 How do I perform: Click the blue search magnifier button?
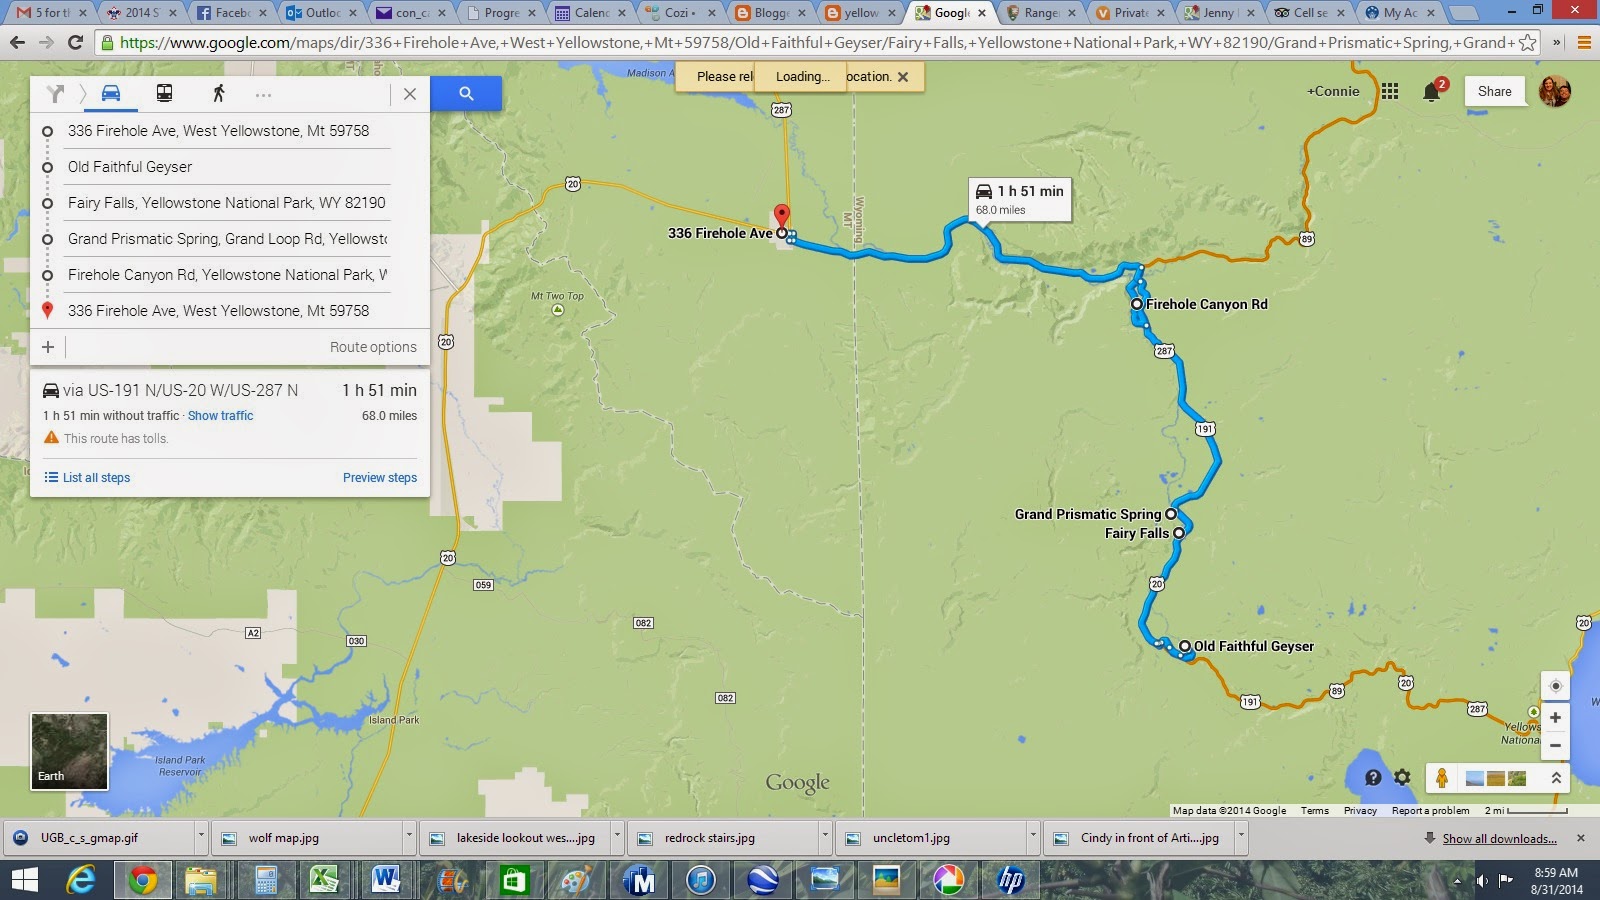pyautogui.click(x=466, y=93)
